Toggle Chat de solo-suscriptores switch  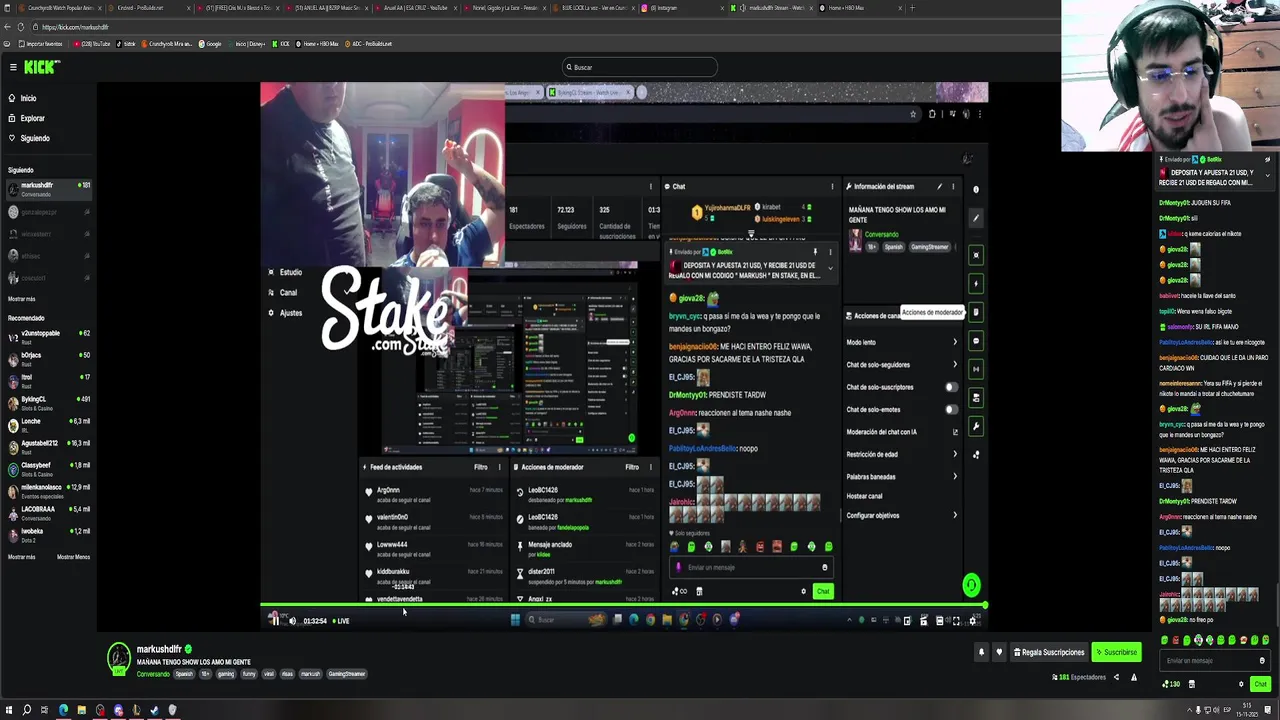pyautogui.click(x=951, y=387)
